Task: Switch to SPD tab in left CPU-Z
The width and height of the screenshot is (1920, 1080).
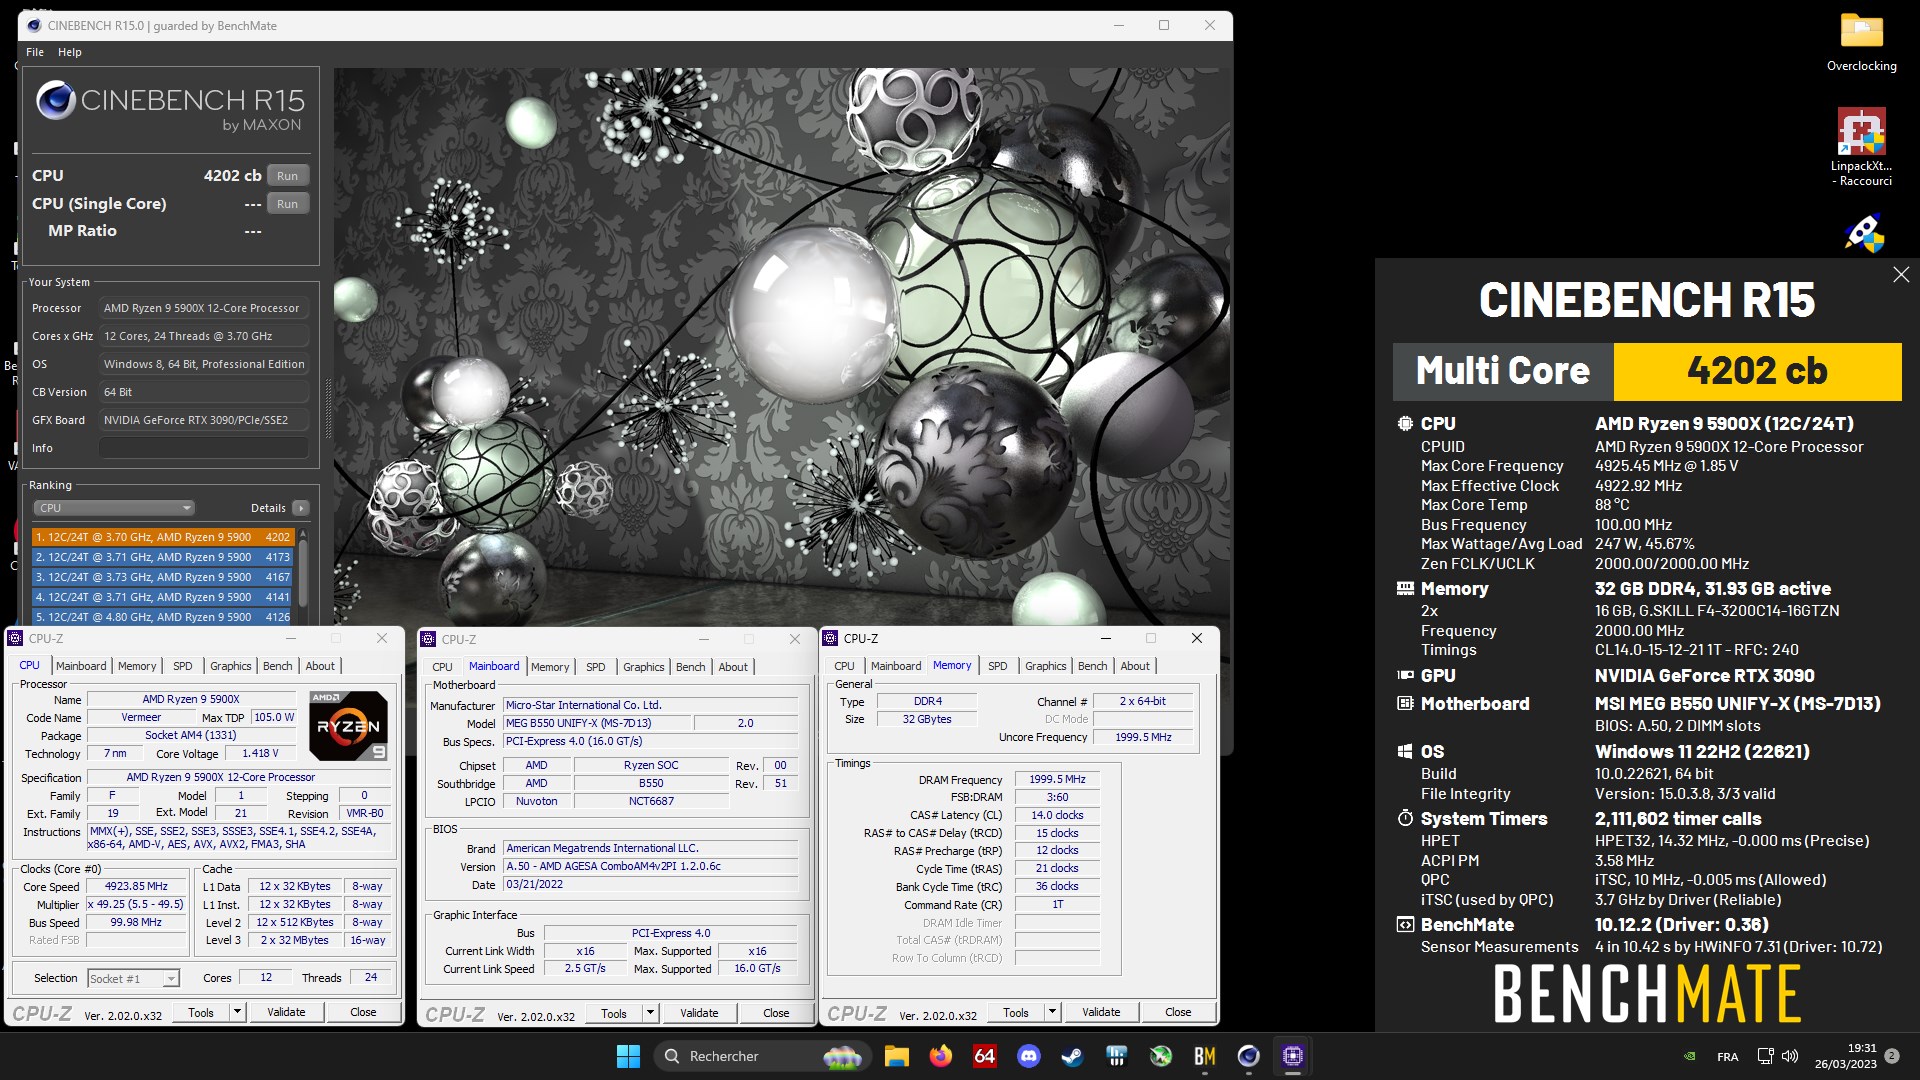Action: point(182,666)
